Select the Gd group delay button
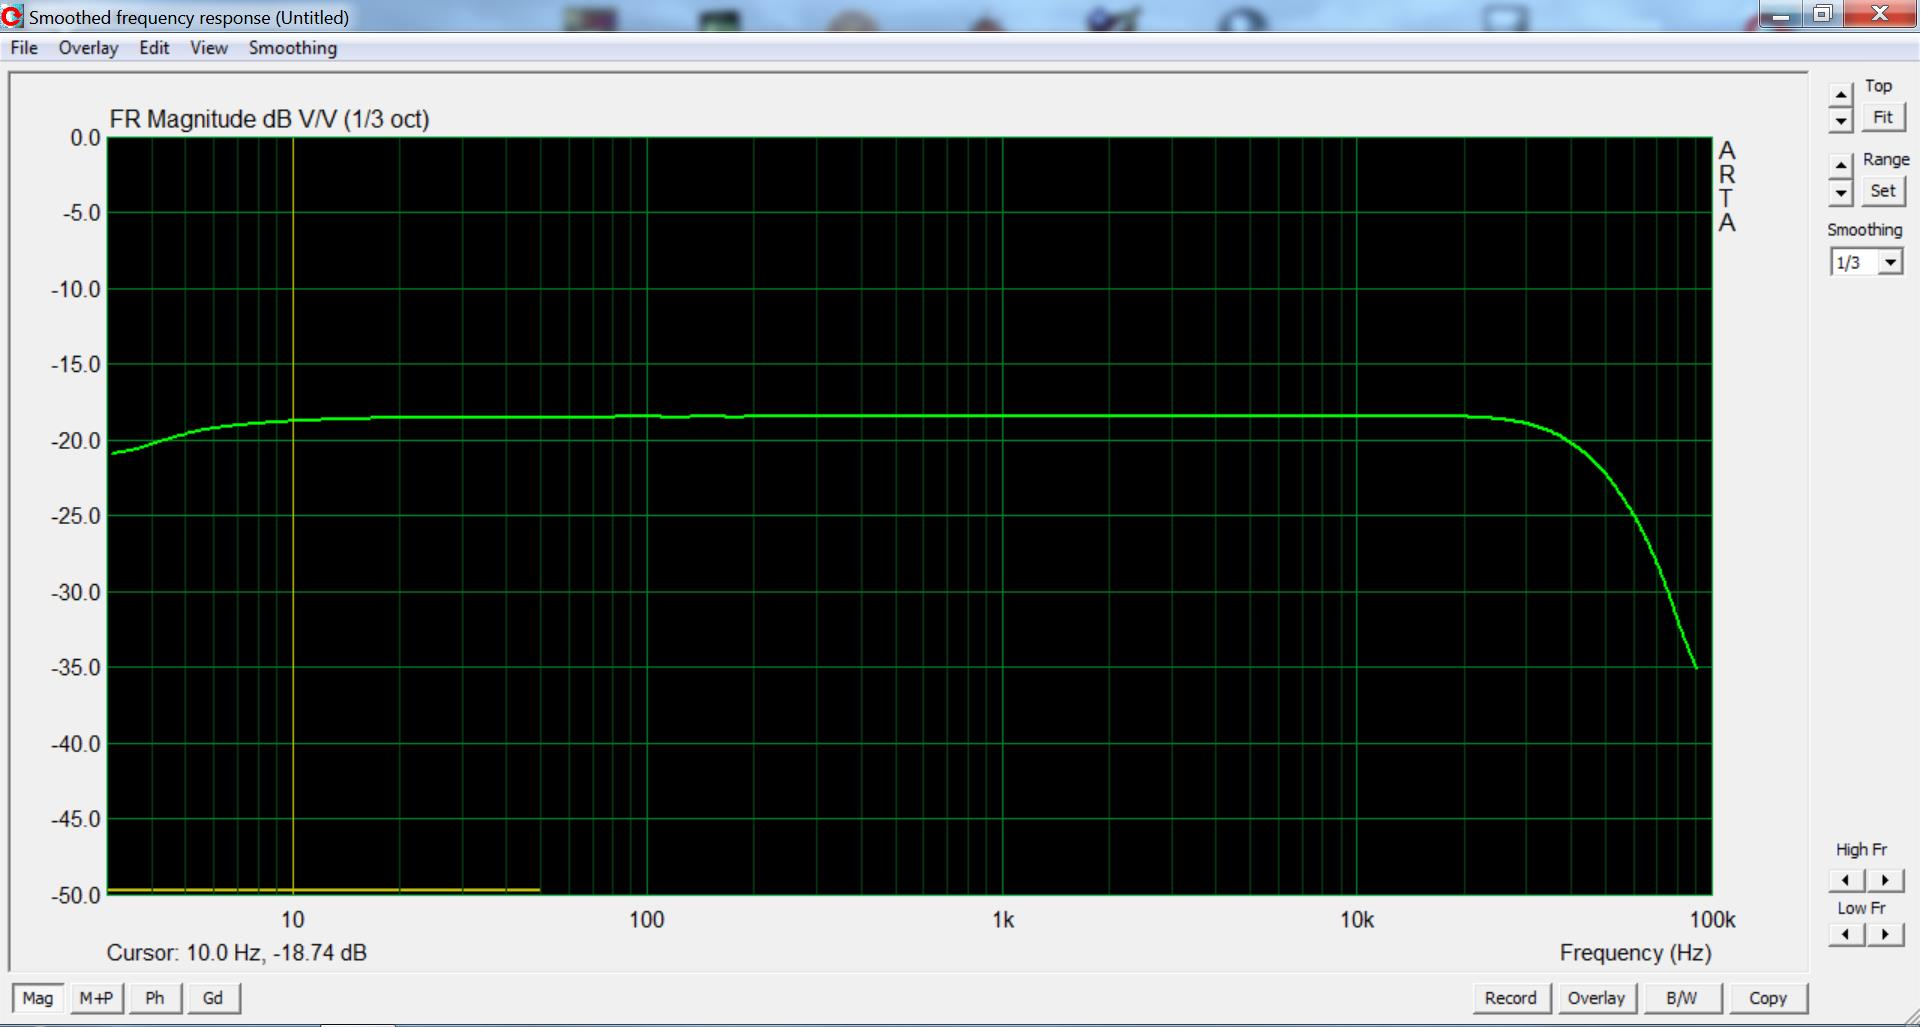 point(213,998)
